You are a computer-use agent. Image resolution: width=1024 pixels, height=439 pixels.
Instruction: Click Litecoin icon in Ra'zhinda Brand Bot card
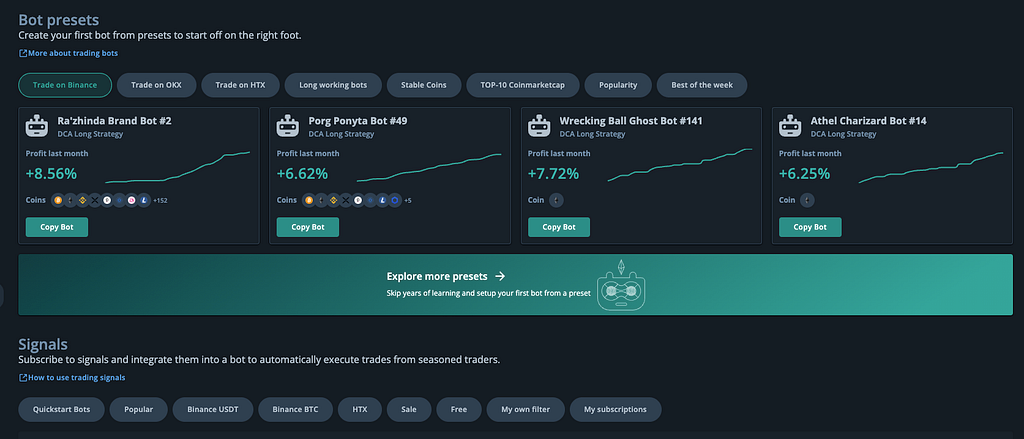coord(144,201)
